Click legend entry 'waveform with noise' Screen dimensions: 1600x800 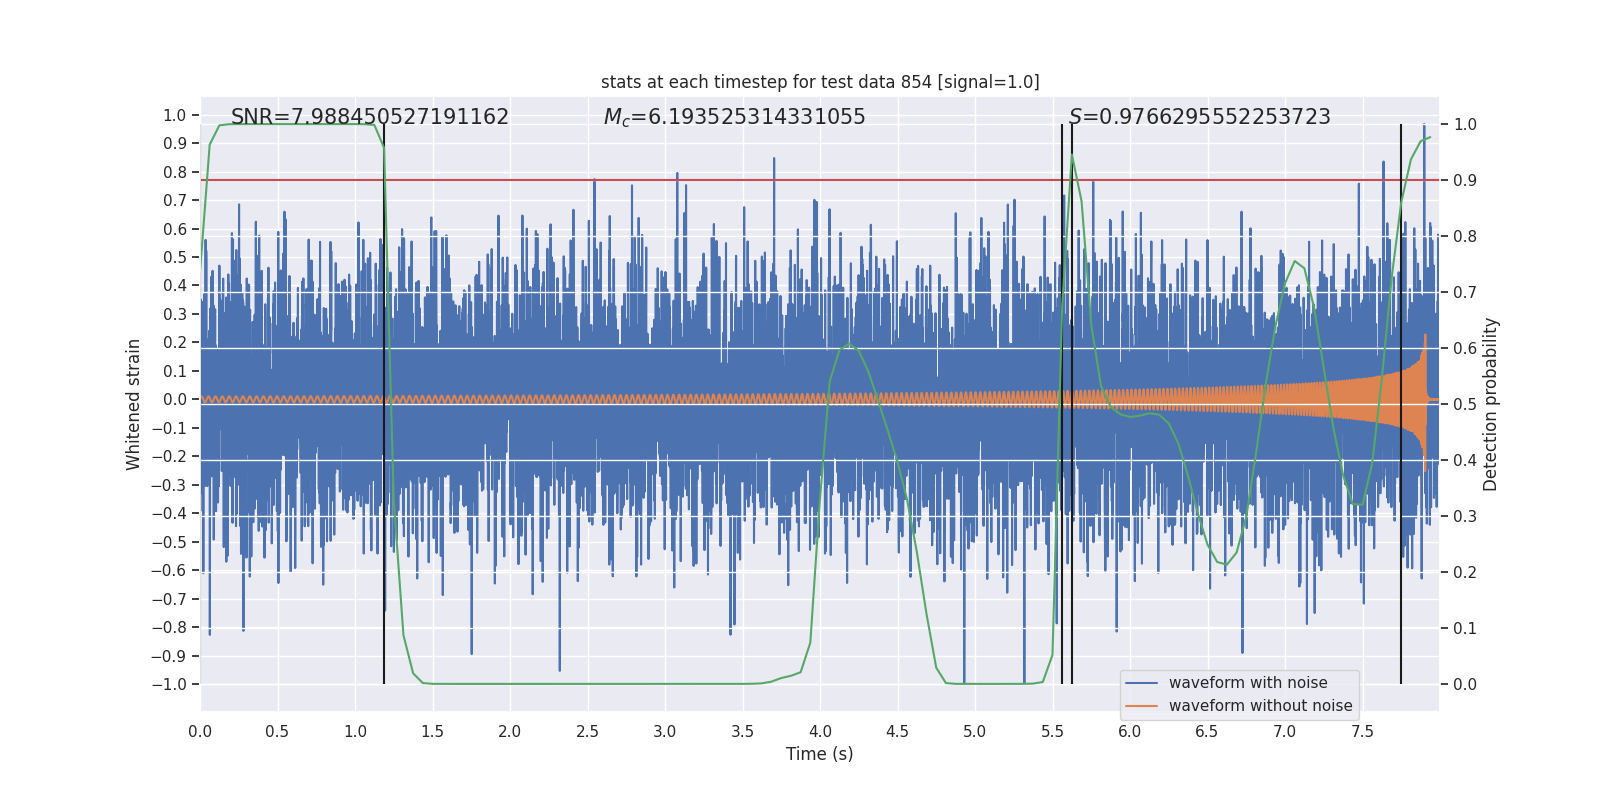pos(1248,683)
